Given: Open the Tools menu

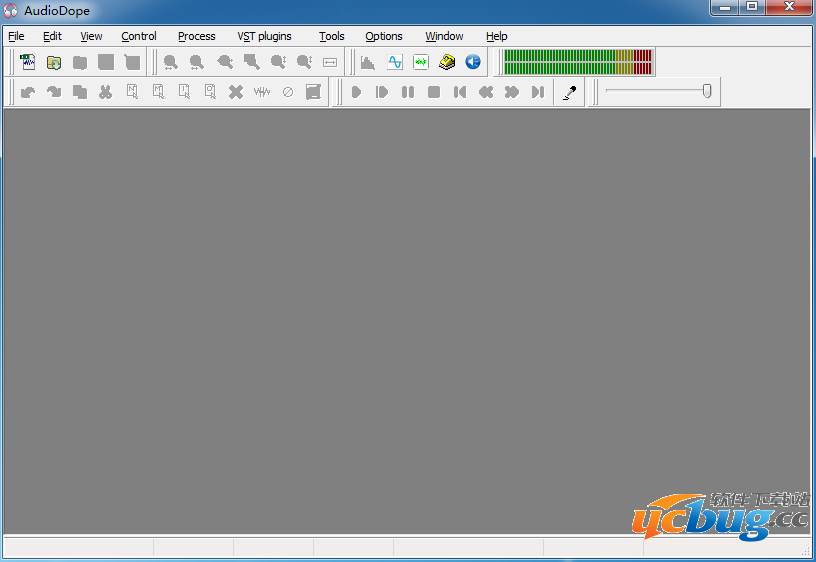Looking at the screenshot, I should tap(331, 36).
